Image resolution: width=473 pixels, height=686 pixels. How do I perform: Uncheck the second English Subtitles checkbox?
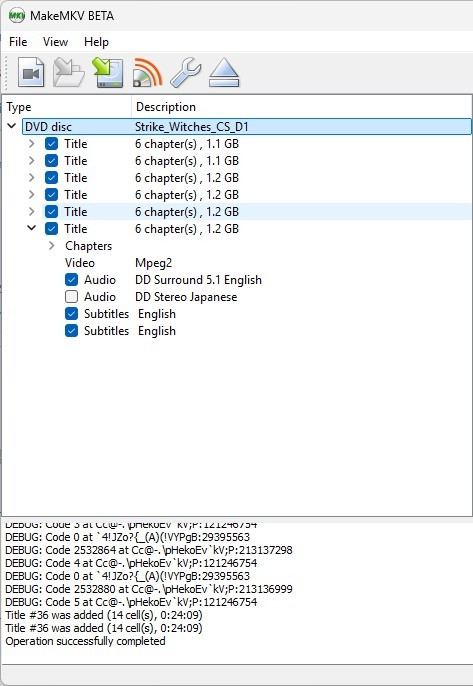tap(71, 331)
